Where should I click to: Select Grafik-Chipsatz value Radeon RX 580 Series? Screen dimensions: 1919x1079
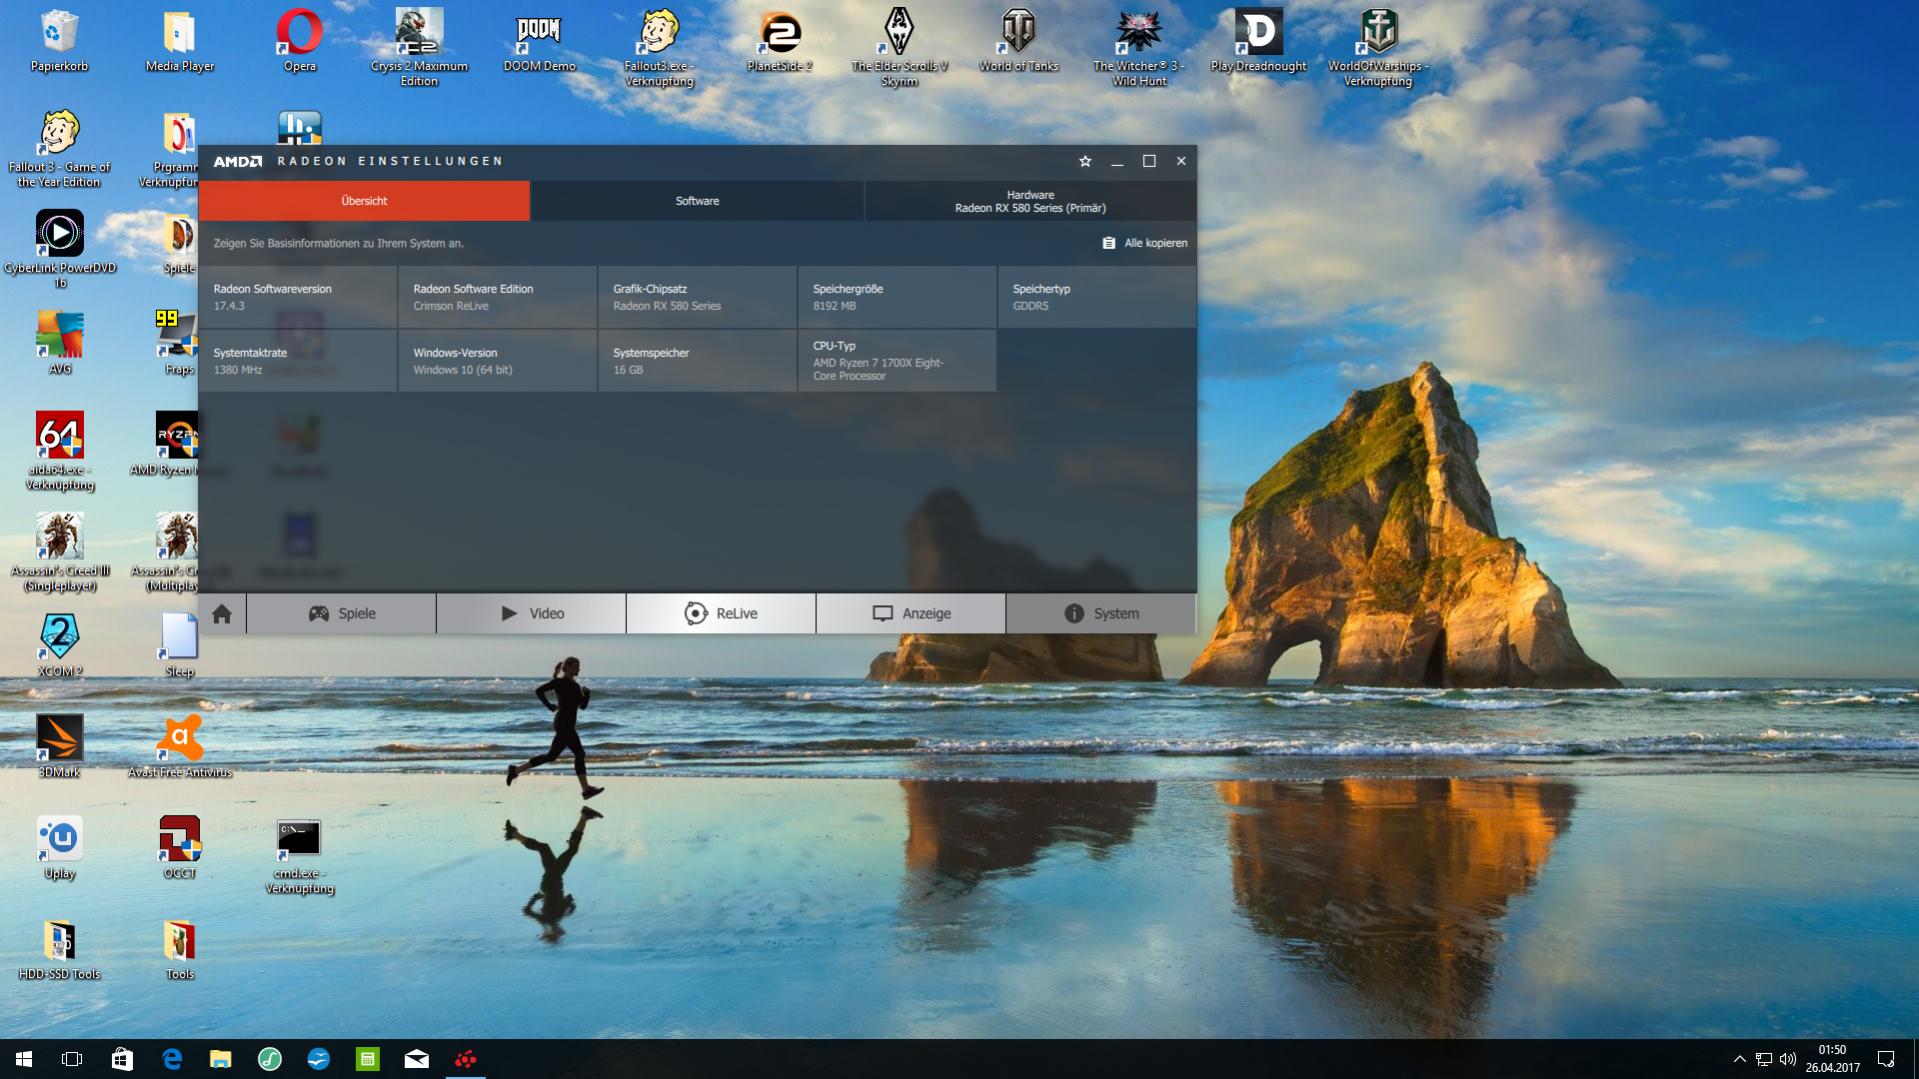click(667, 306)
